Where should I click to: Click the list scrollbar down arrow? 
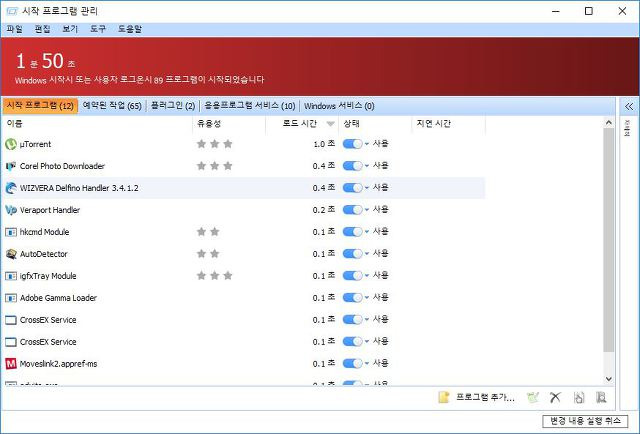point(609,379)
